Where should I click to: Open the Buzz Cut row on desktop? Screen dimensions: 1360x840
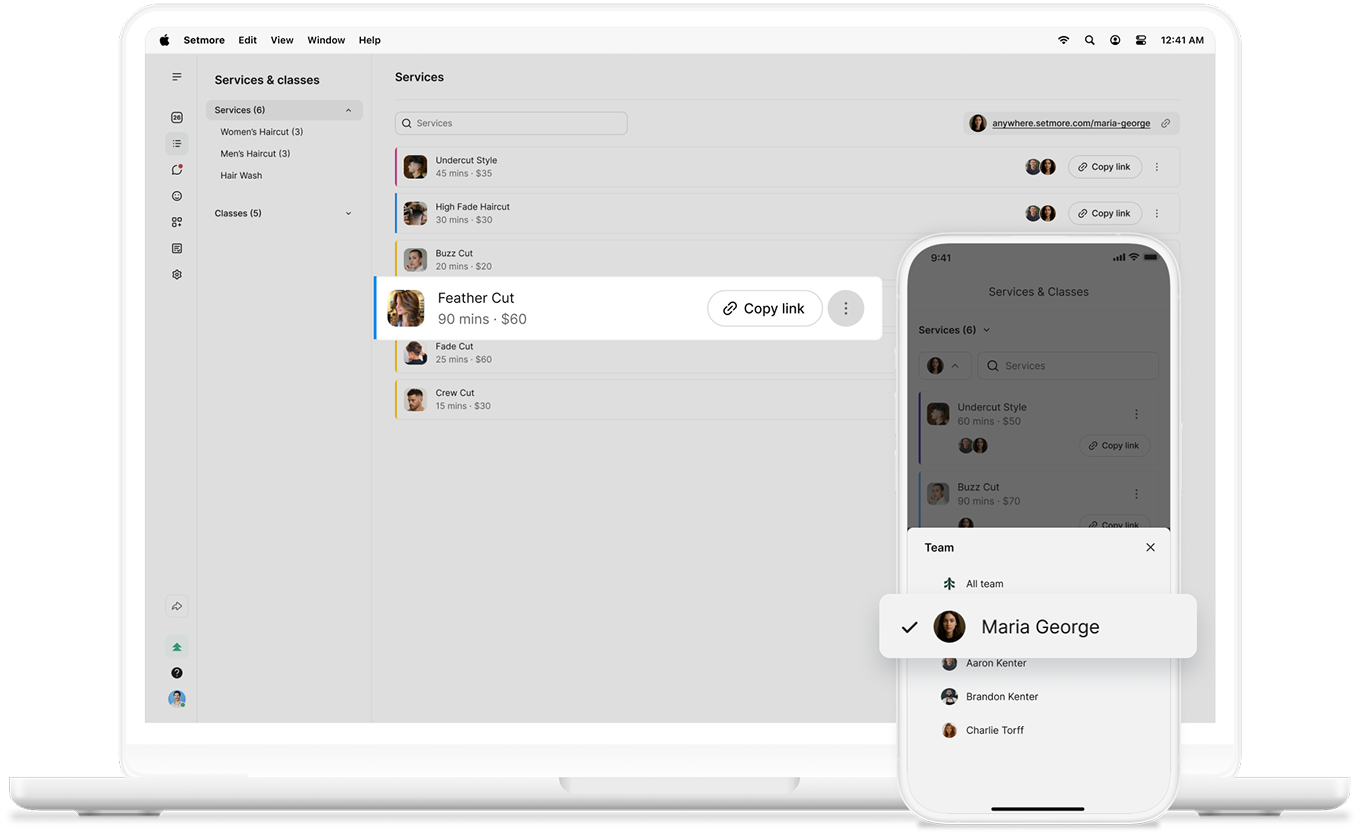pyautogui.click(x=645, y=259)
